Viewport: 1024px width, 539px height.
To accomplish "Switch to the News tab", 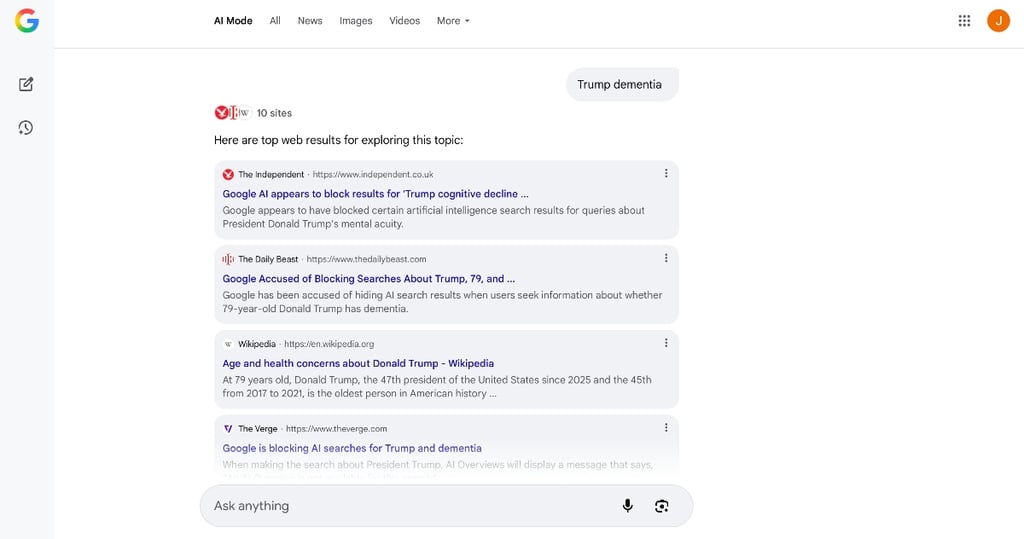I will pyautogui.click(x=310, y=21).
